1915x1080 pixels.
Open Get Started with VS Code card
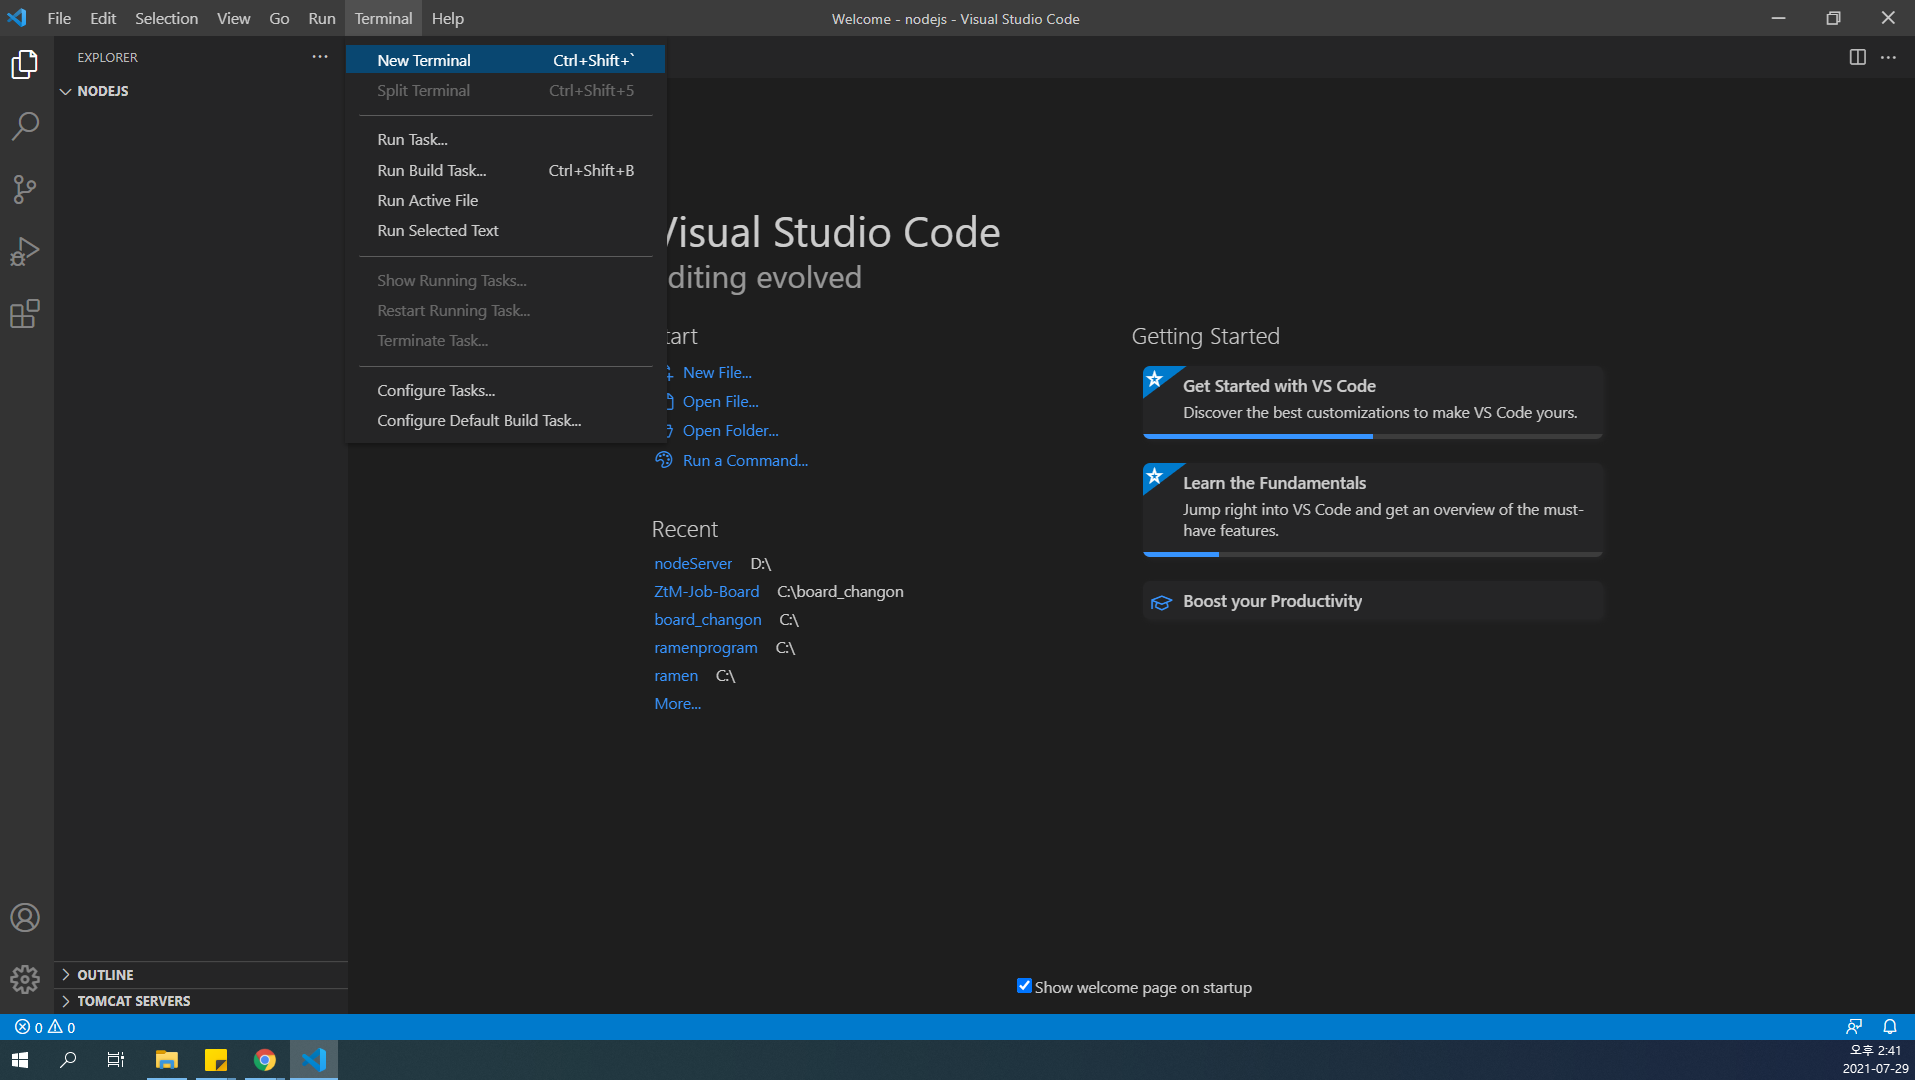[x=1372, y=400]
